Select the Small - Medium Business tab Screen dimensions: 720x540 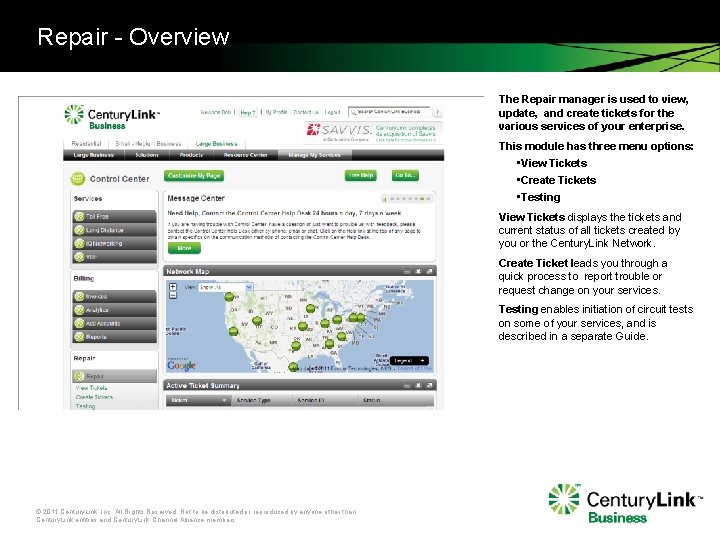[x=148, y=144]
